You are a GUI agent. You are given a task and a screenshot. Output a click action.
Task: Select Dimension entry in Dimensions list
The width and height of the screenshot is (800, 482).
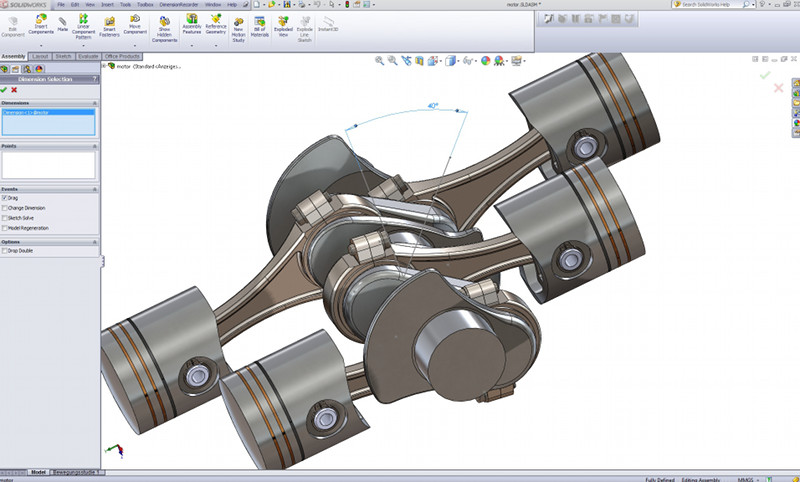(x=25, y=113)
